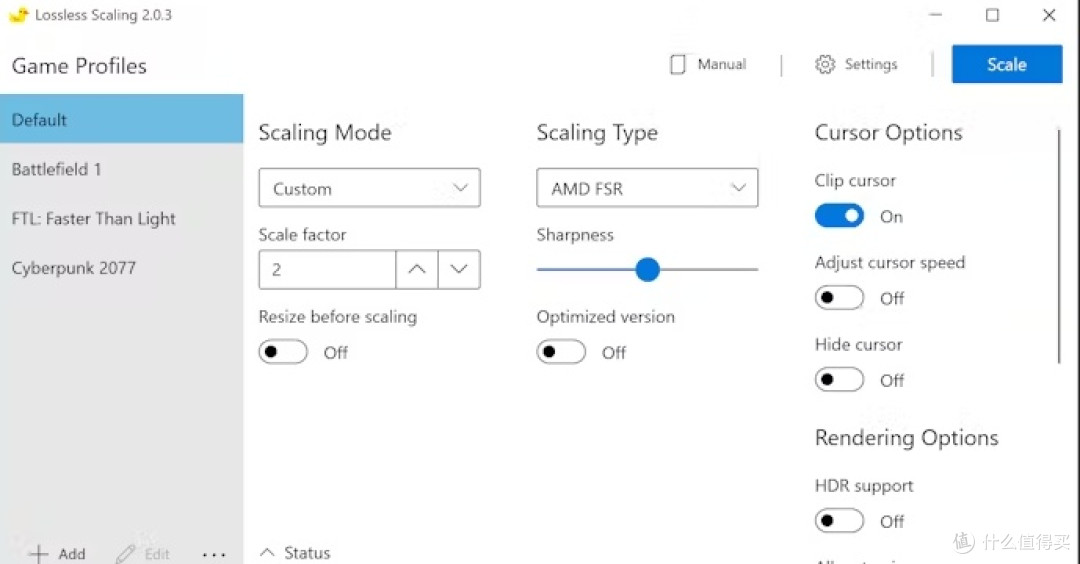Viewport: 1080px width, 564px height.
Task: Maximize the Lossless Scaling window
Action: pos(992,14)
